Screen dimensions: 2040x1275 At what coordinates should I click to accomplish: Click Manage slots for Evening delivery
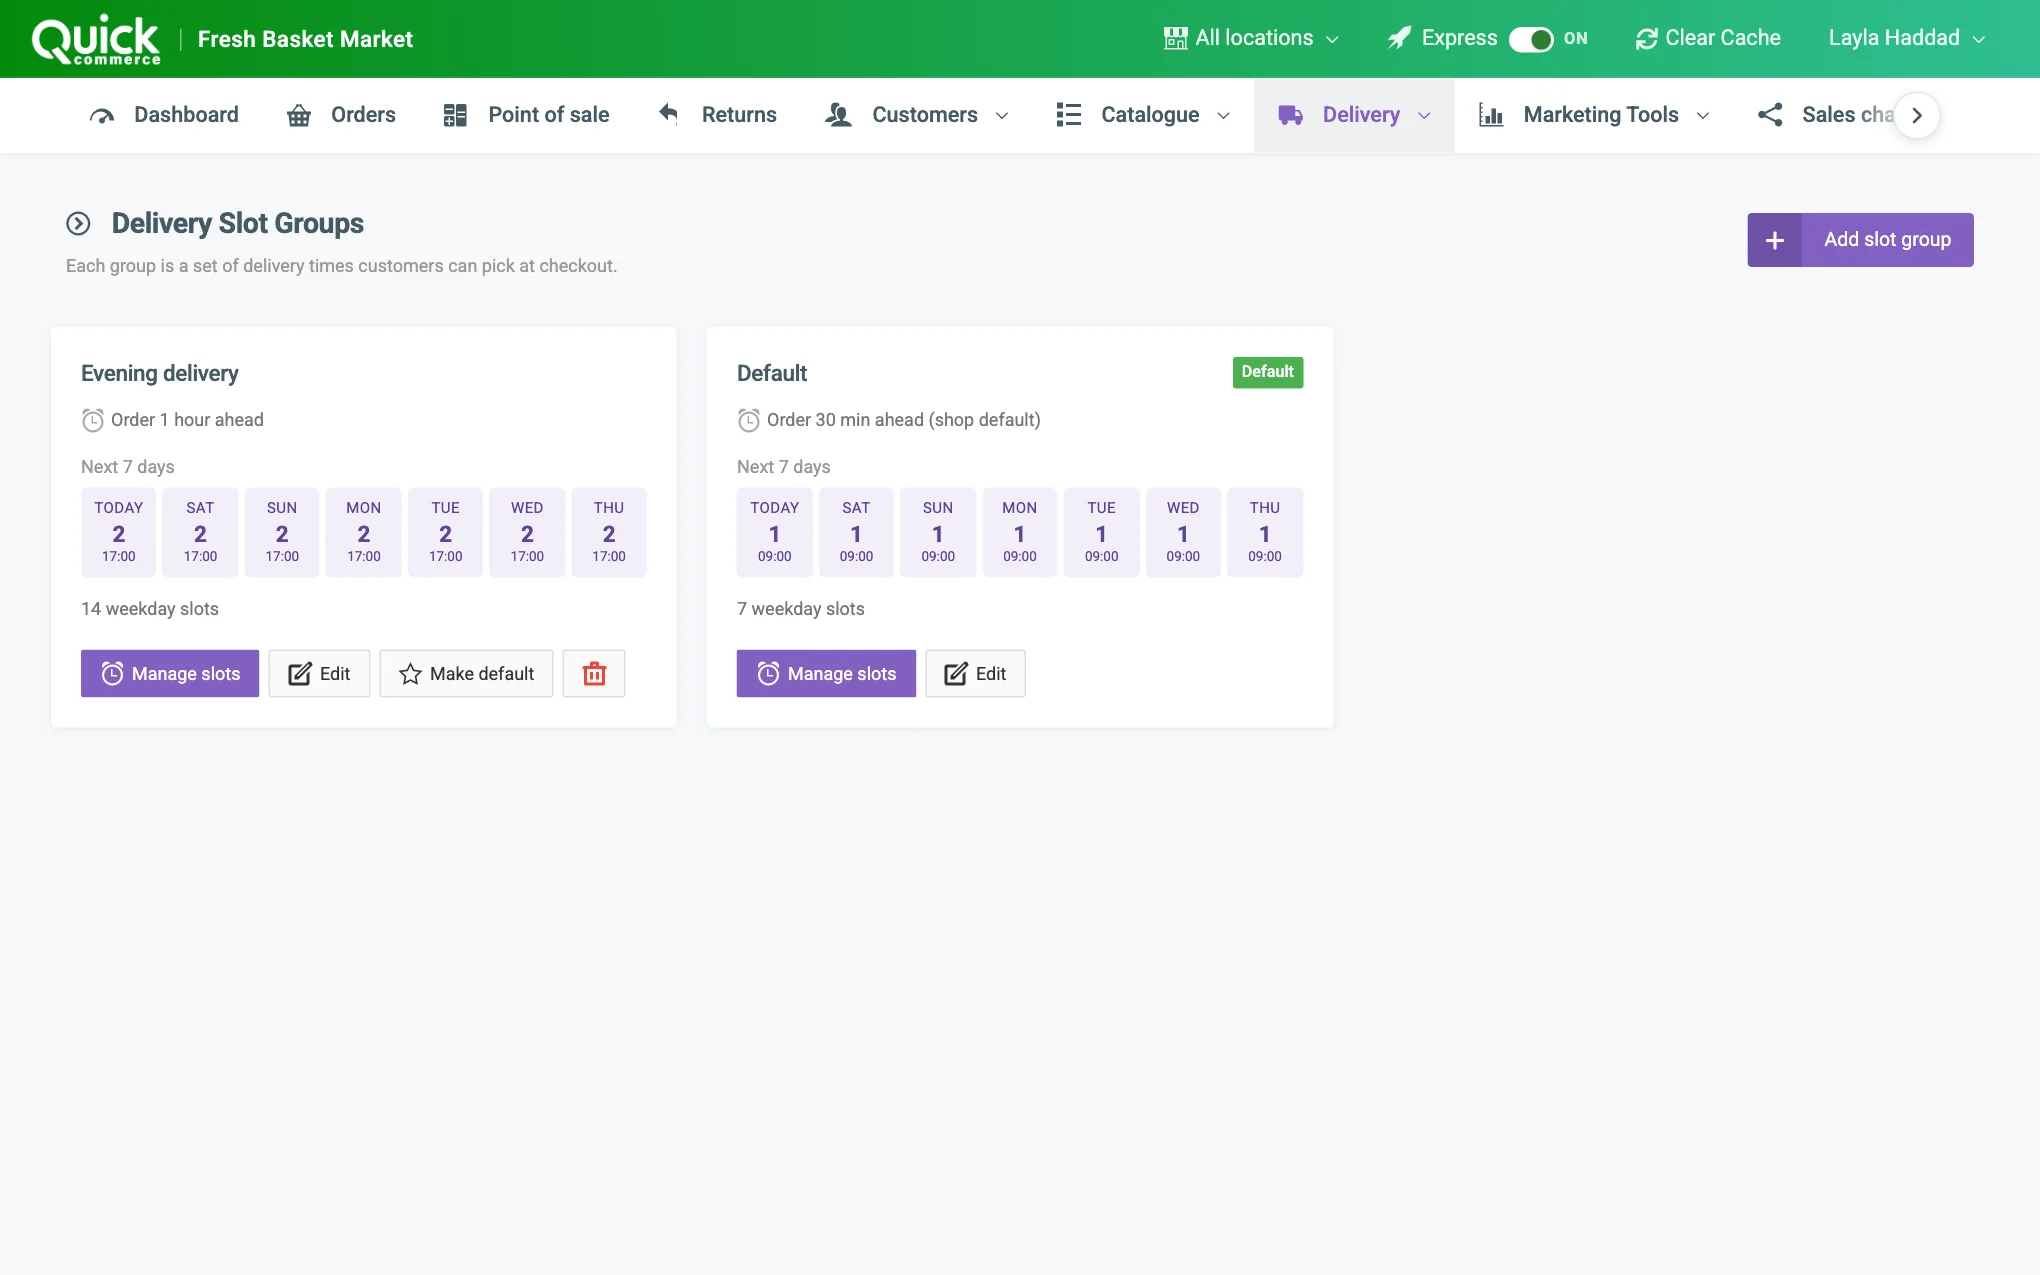[x=170, y=673]
